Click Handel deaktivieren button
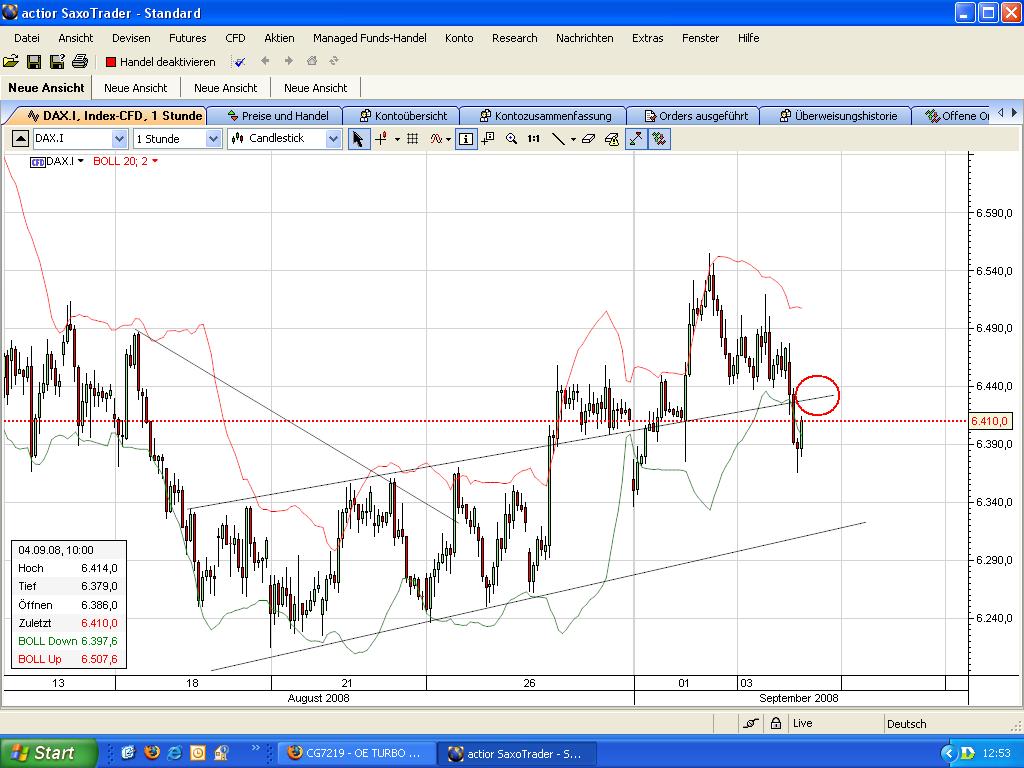Screen dimensions: 1024x768 pyautogui.click(x=161, y=62)
